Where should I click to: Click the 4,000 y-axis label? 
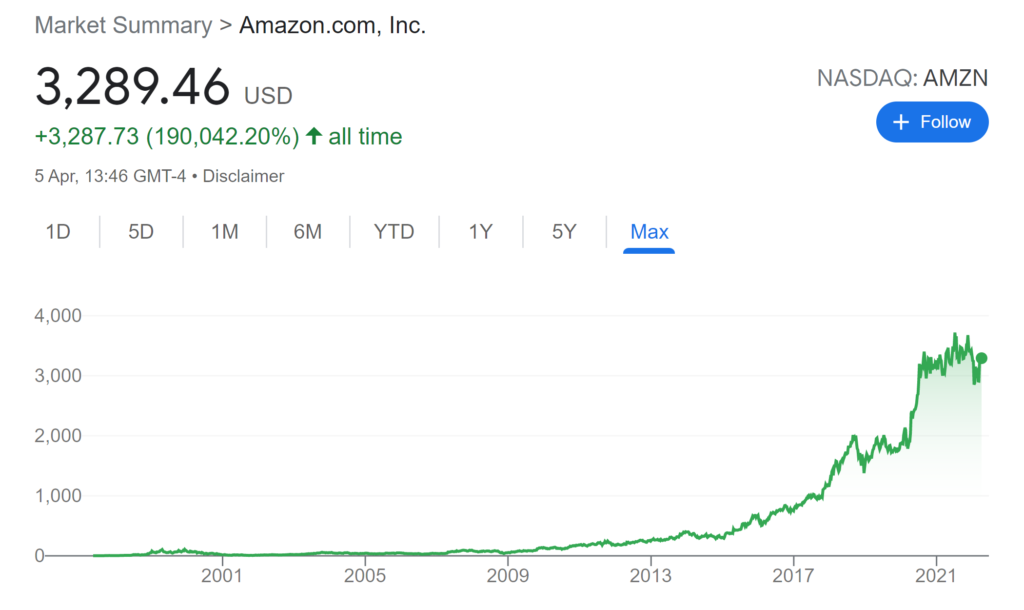[58, 315]
